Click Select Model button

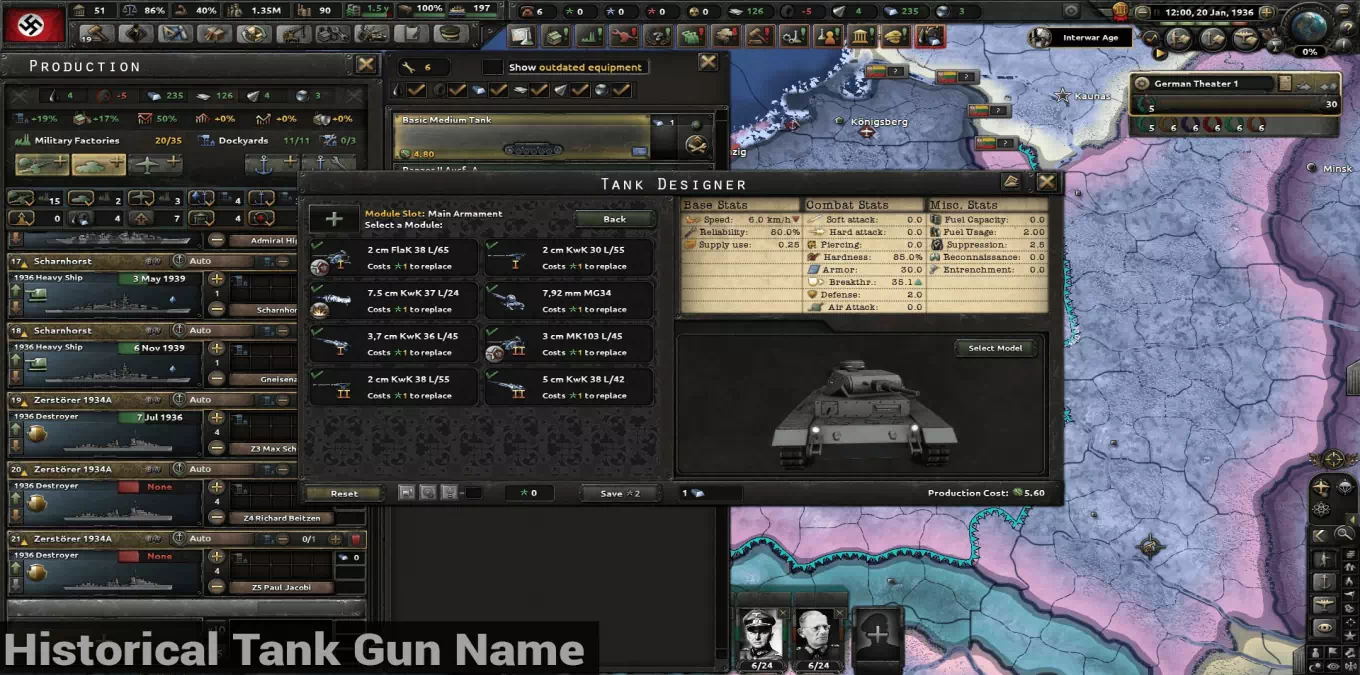pos(995,348)
